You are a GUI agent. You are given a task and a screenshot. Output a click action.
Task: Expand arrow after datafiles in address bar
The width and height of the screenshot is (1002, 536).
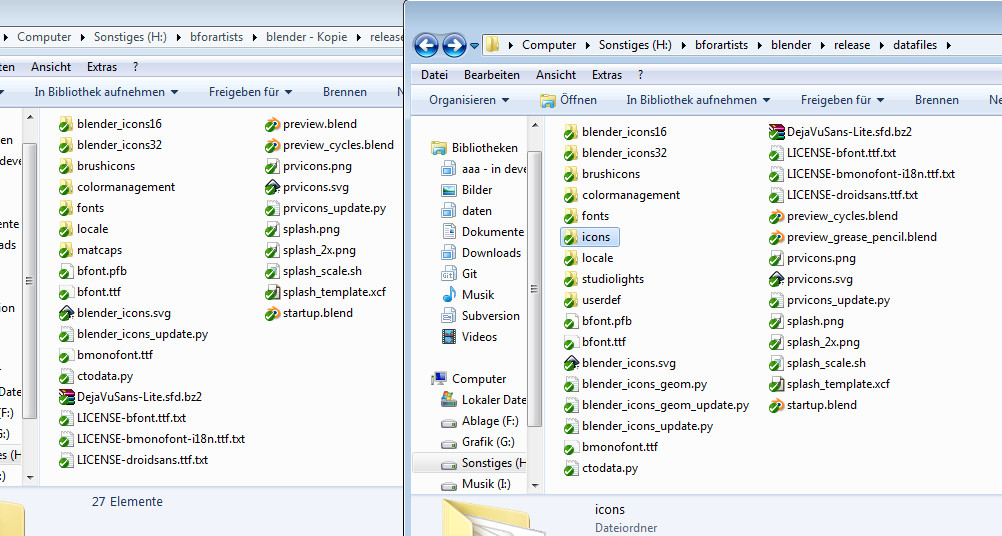click(948, 45)
